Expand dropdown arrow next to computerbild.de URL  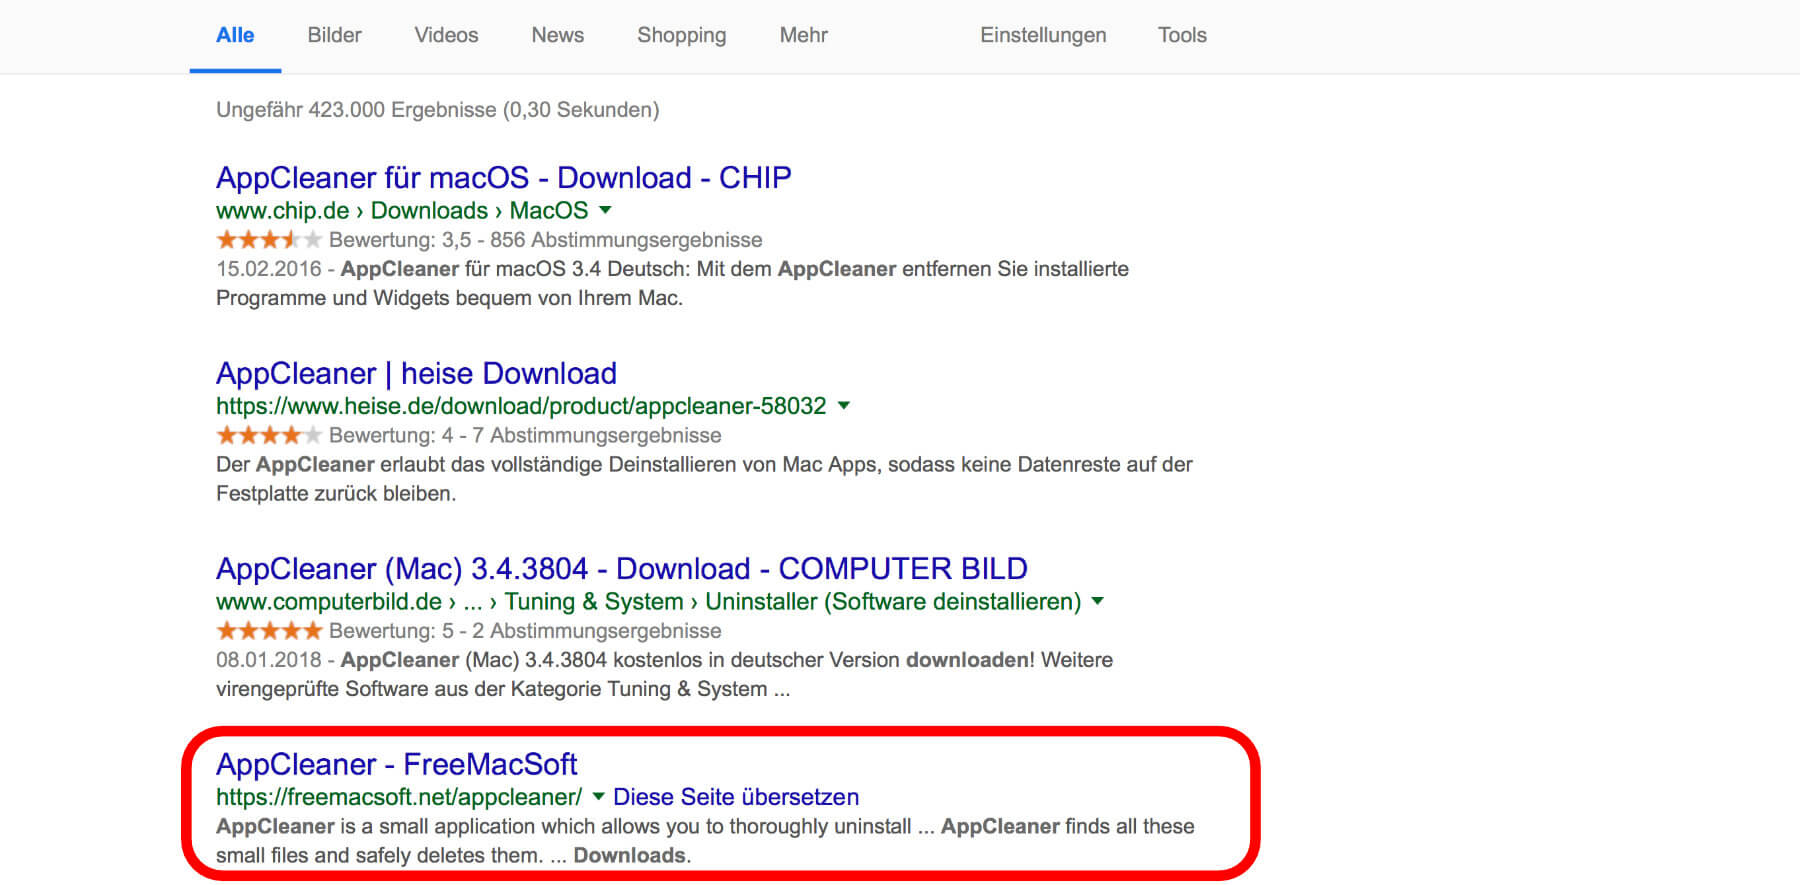point(1098,601)
